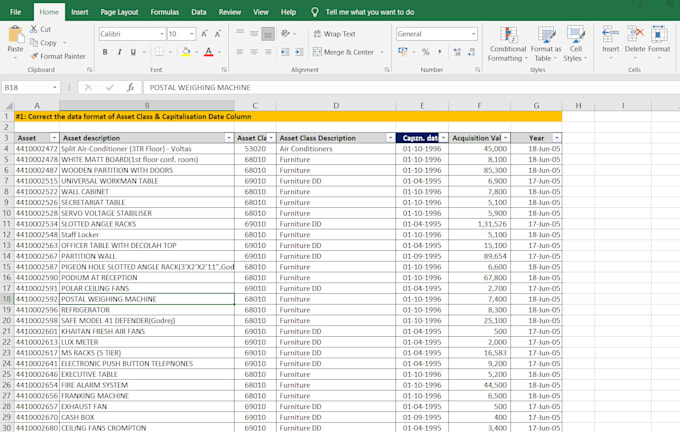Click the Name Box showing B18
This screenshot has height=432, width=680.
[30, 88]
